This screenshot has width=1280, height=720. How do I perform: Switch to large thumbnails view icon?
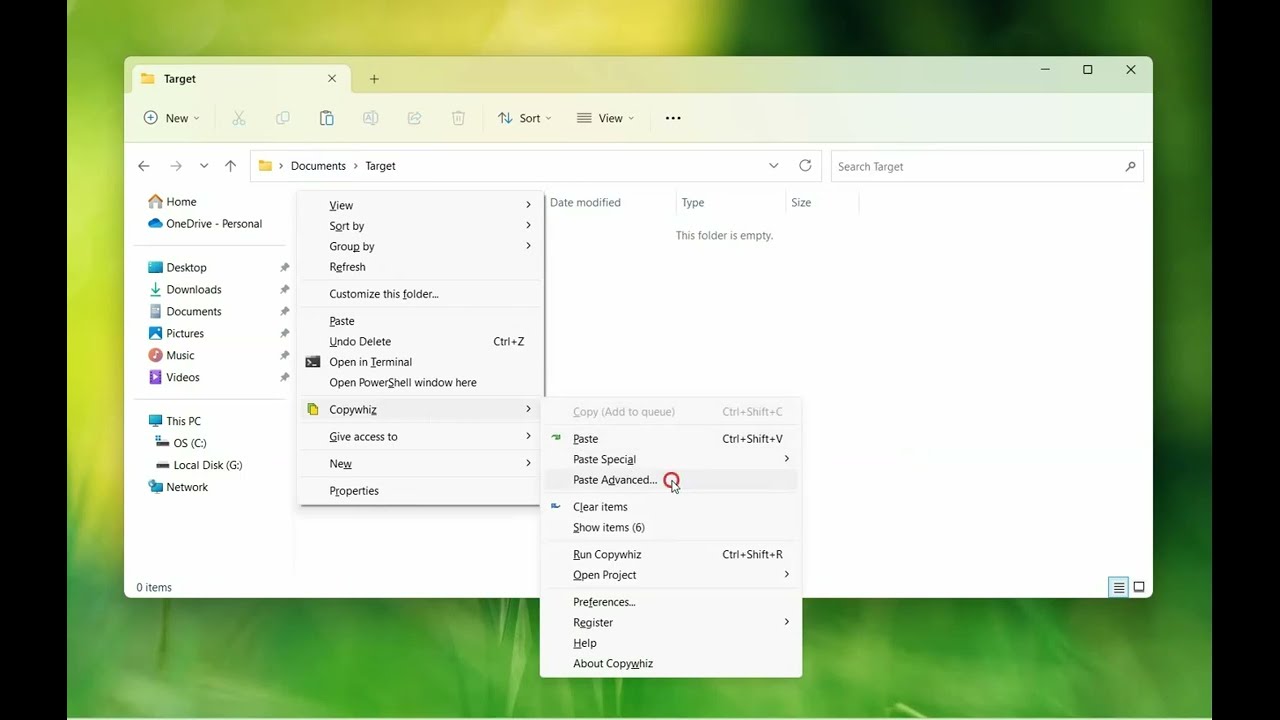[1139, 587]
